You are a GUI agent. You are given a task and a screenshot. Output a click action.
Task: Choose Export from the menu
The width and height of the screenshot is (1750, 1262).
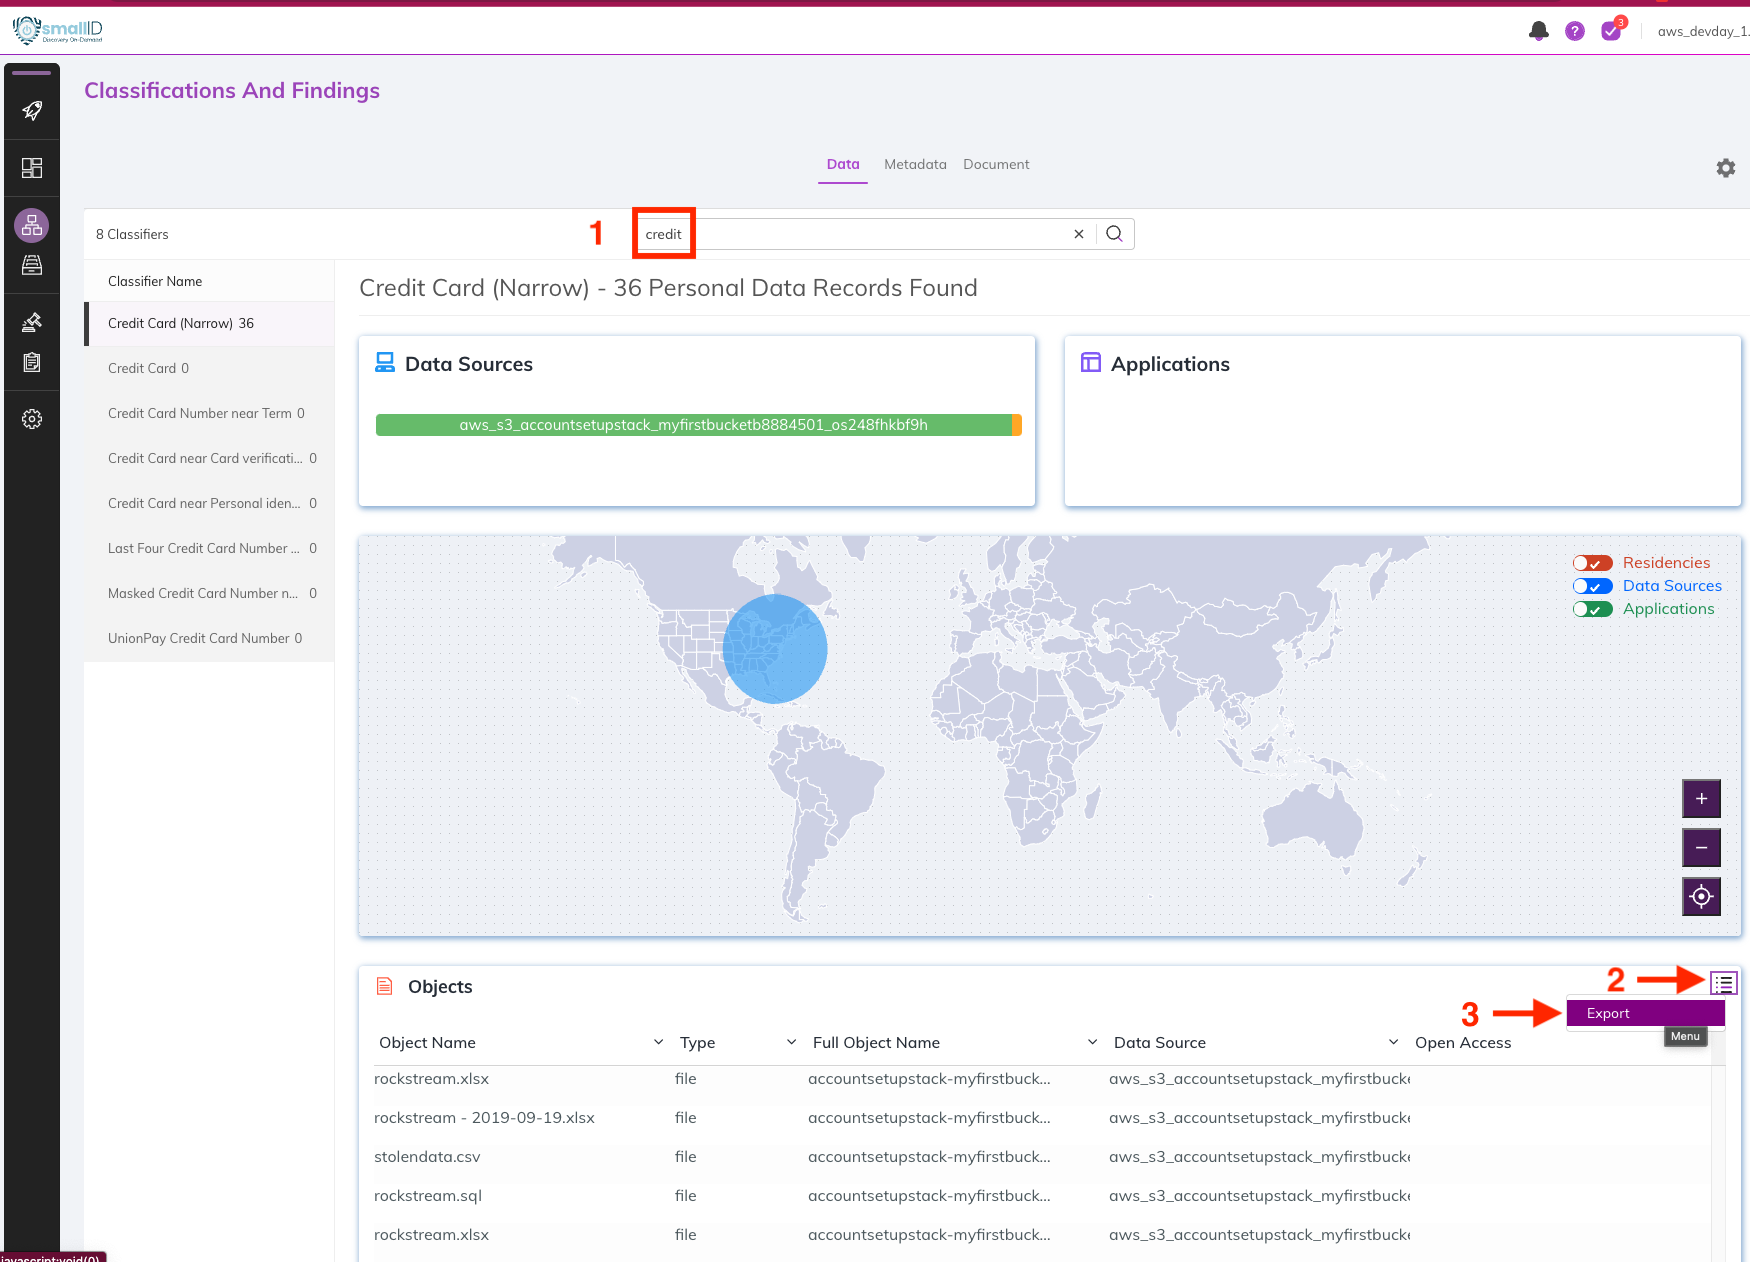point(1645,1013)
